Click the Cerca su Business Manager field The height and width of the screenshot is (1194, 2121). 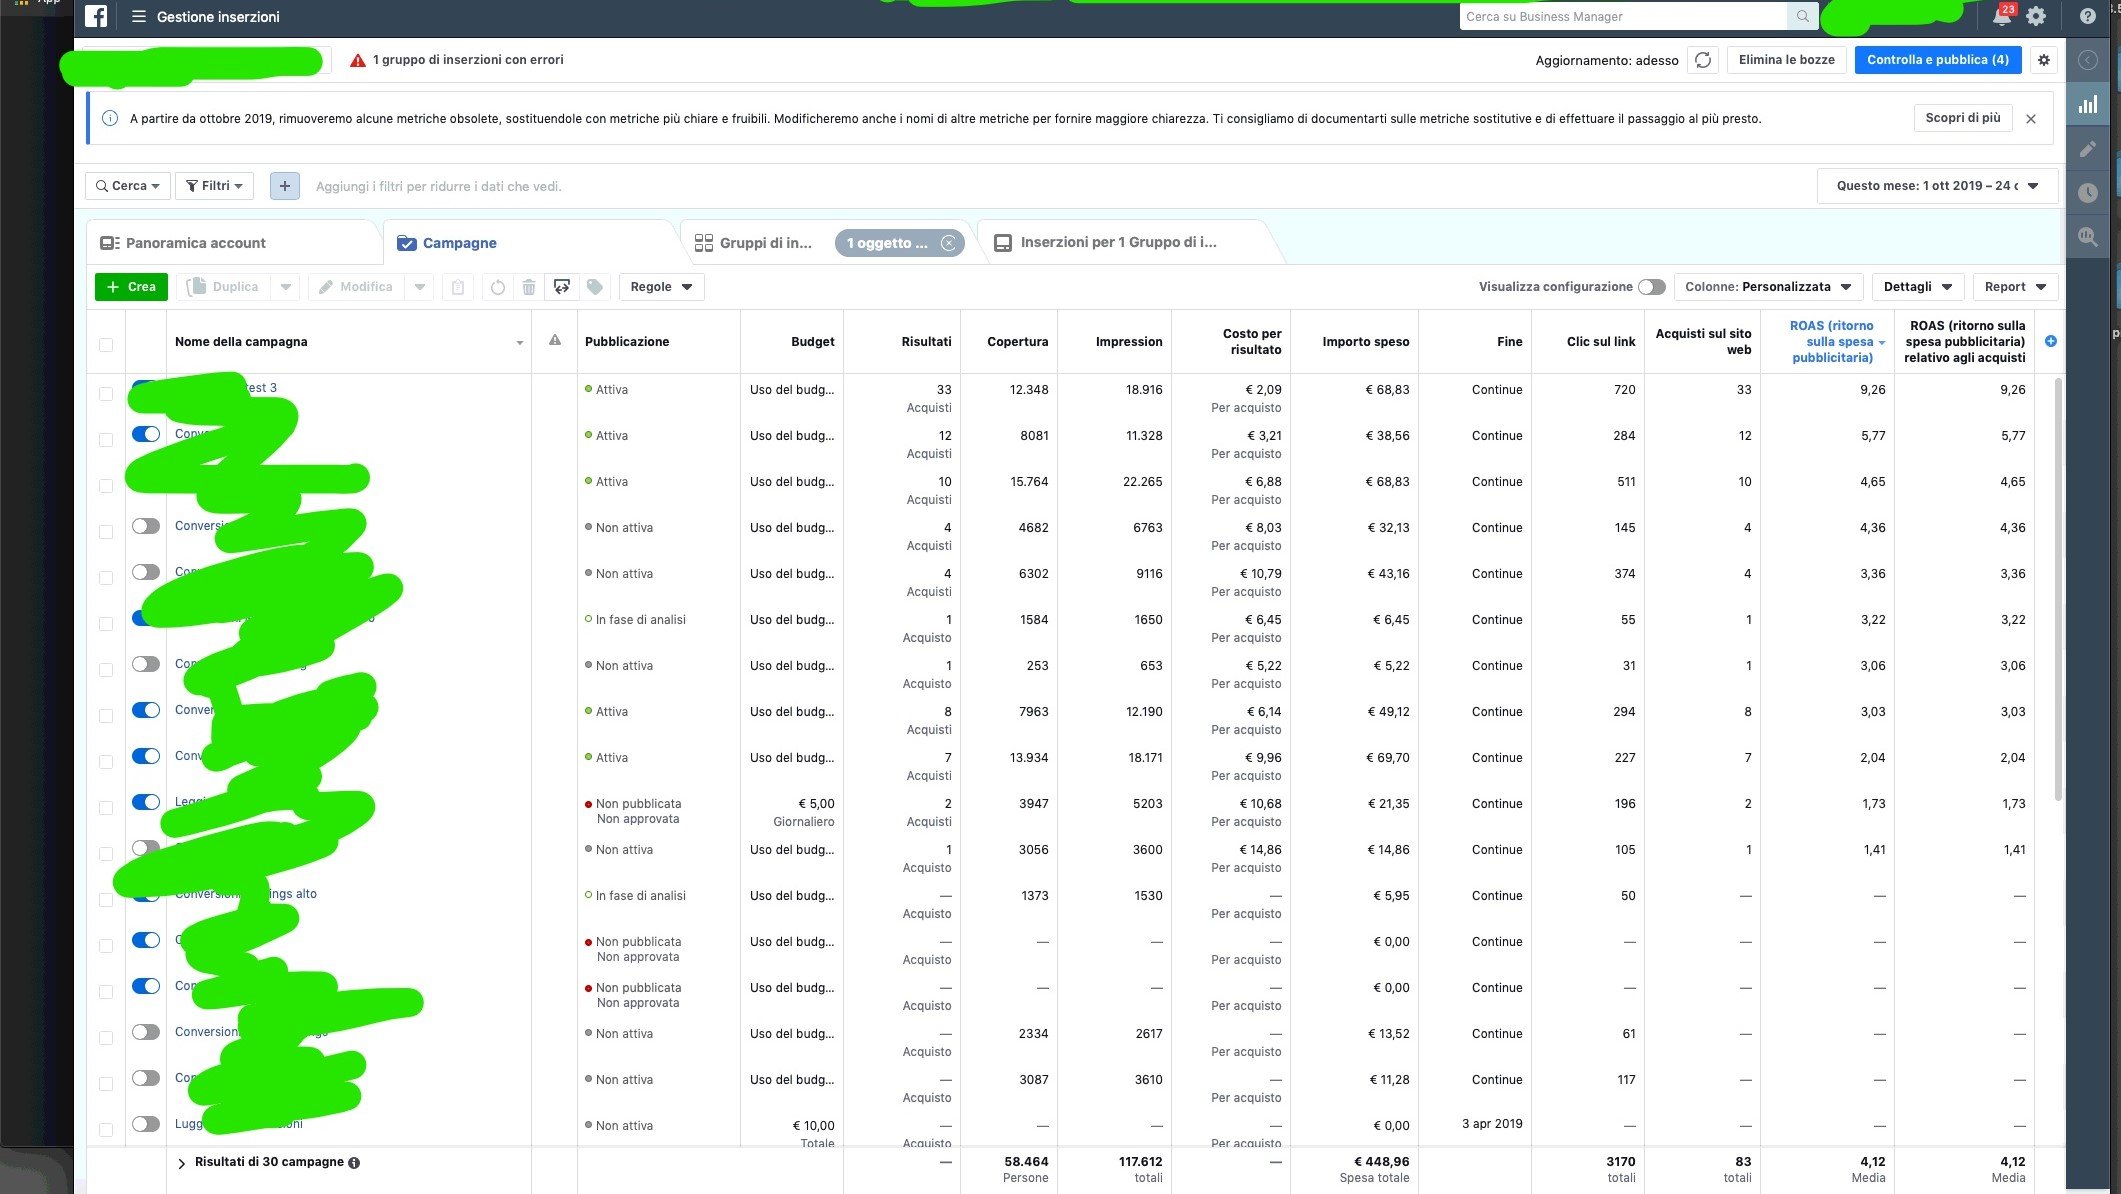[x=1622, y=16]
